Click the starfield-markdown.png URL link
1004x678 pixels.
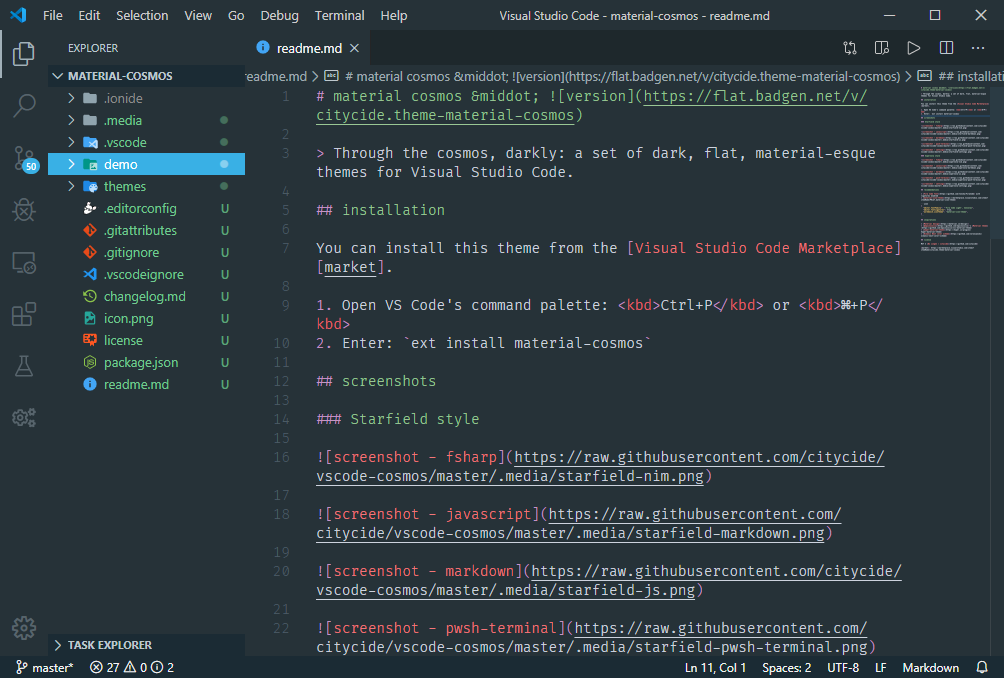pos(571,533)
